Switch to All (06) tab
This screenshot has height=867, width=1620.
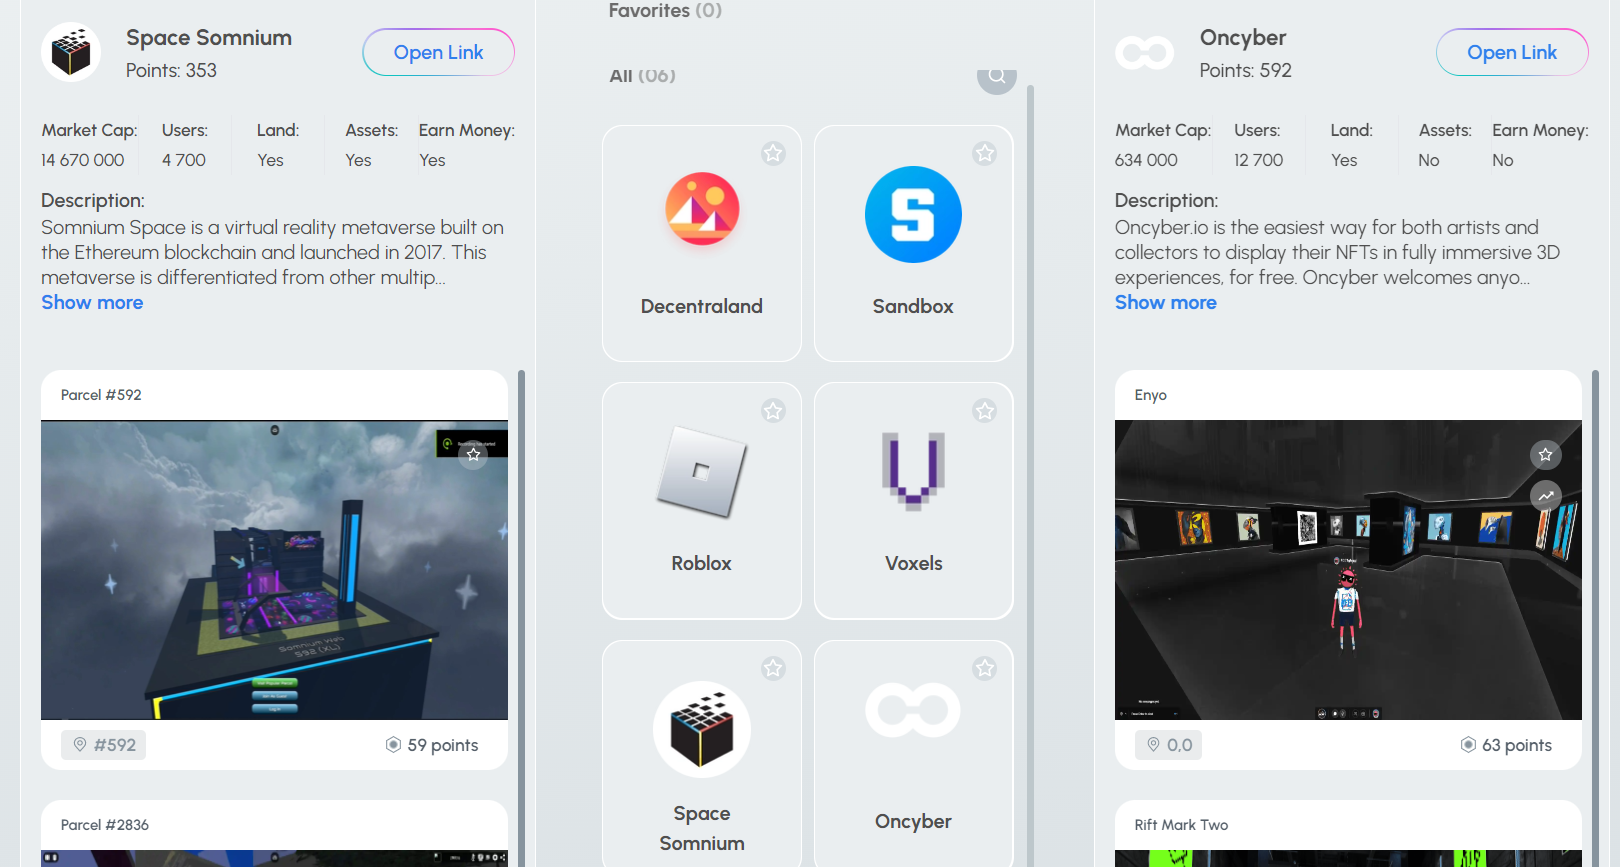642,76
